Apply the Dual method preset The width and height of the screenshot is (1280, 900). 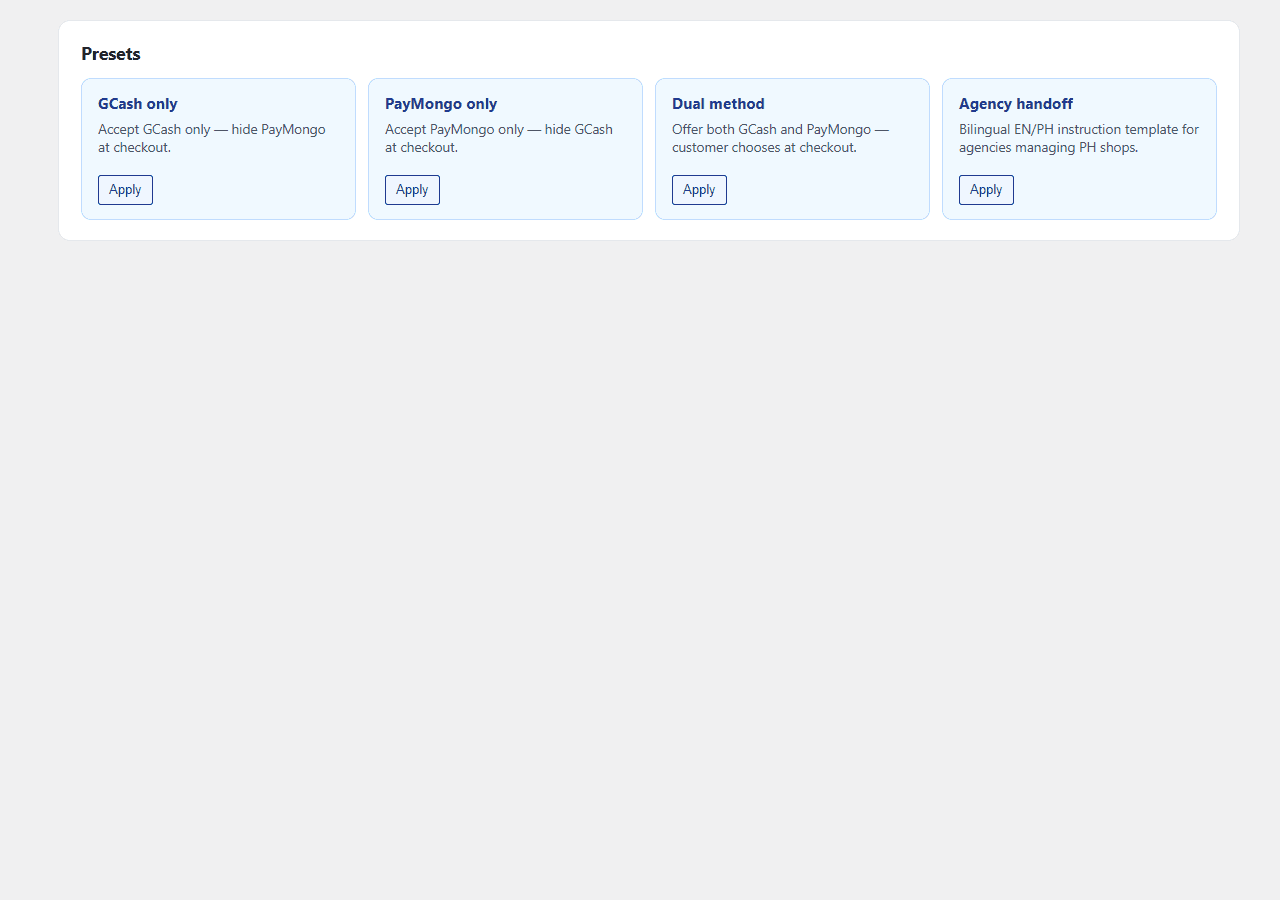click(x=699, y=190)
